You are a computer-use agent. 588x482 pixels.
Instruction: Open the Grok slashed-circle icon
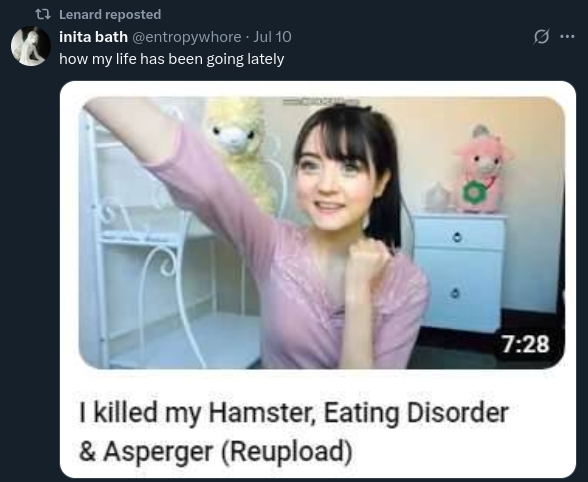pos(541,37)
